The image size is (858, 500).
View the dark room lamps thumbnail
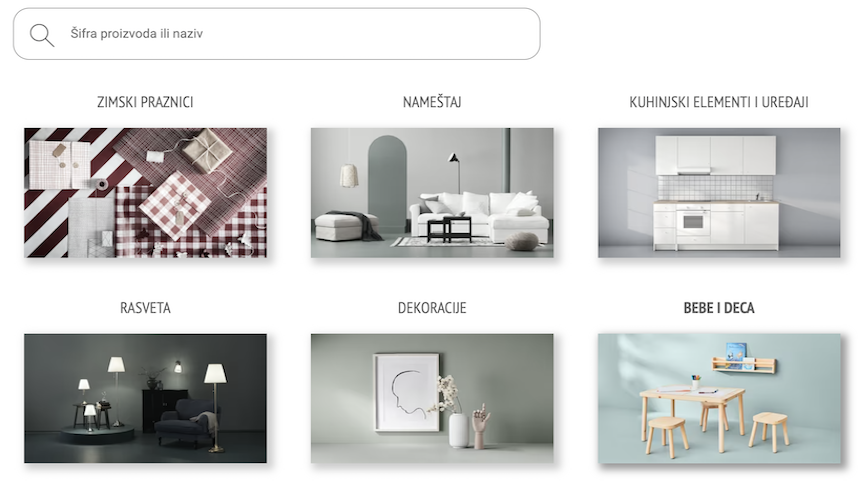pos(146,398)
